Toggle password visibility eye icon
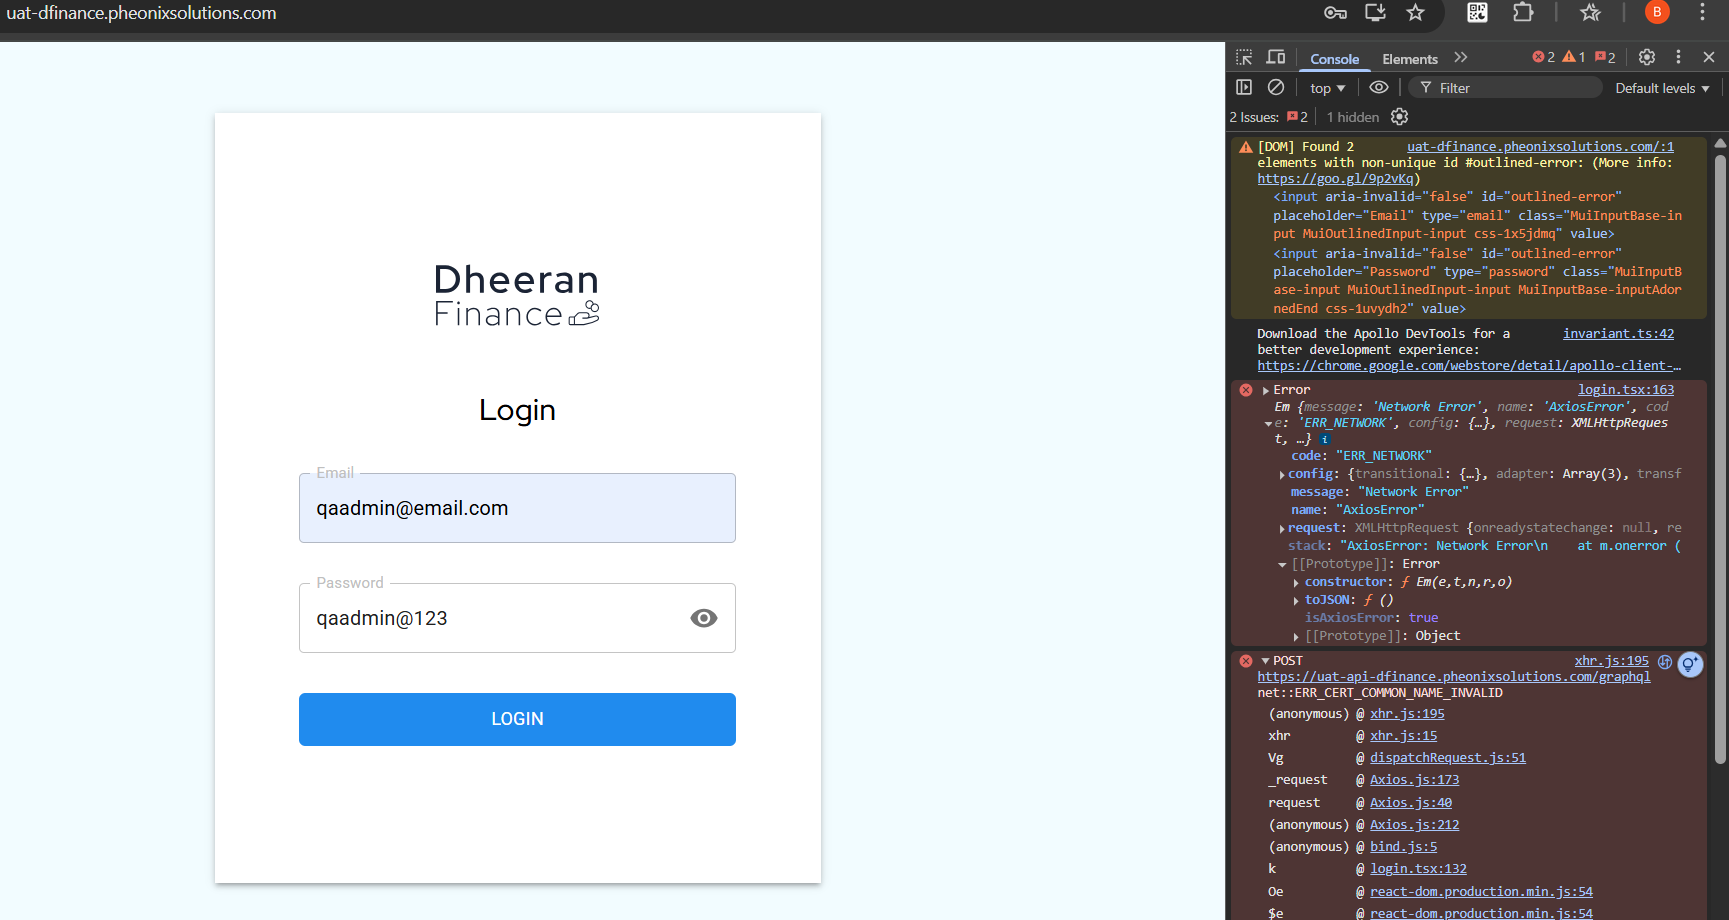Image resolution: width=1729 pixels, height=920 pixels. [x=704, y=618]
